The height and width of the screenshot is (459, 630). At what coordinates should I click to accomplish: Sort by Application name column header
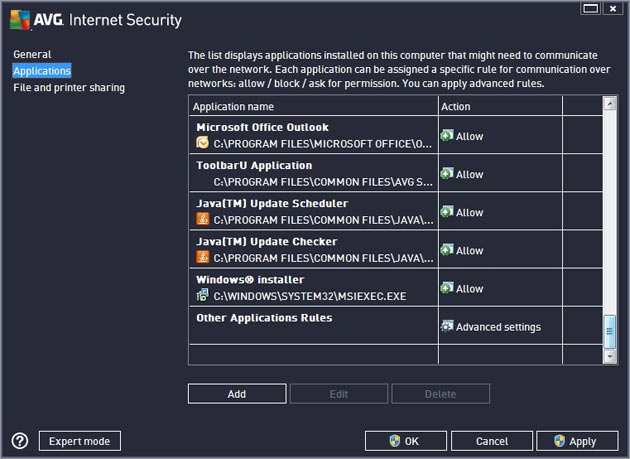pos(313,107)
